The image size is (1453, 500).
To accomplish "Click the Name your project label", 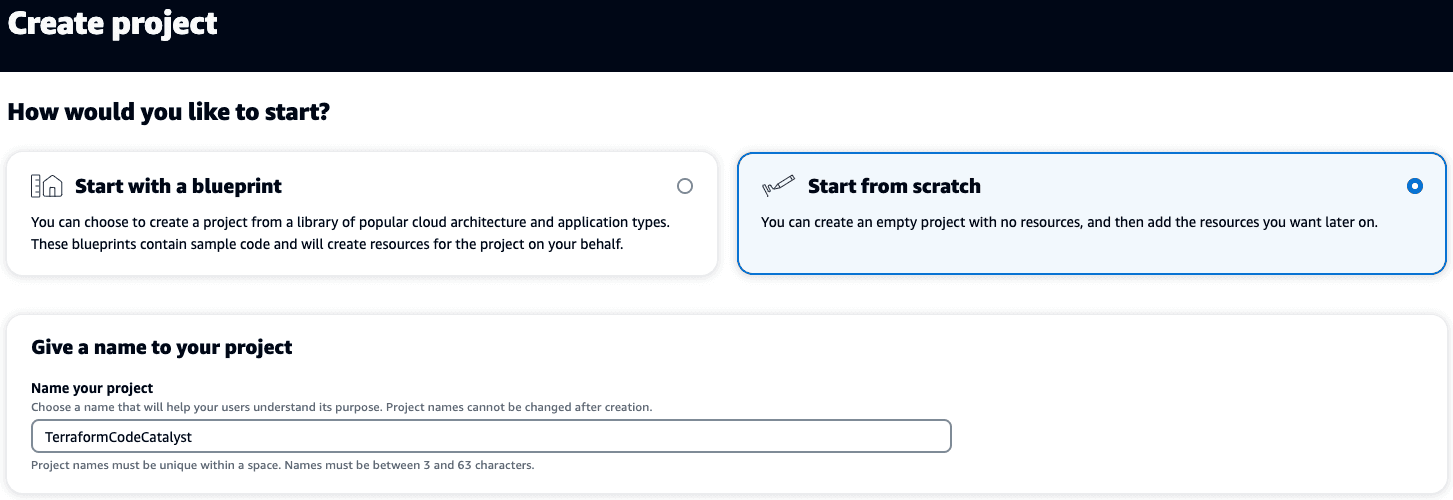I will tap(92, 388).
